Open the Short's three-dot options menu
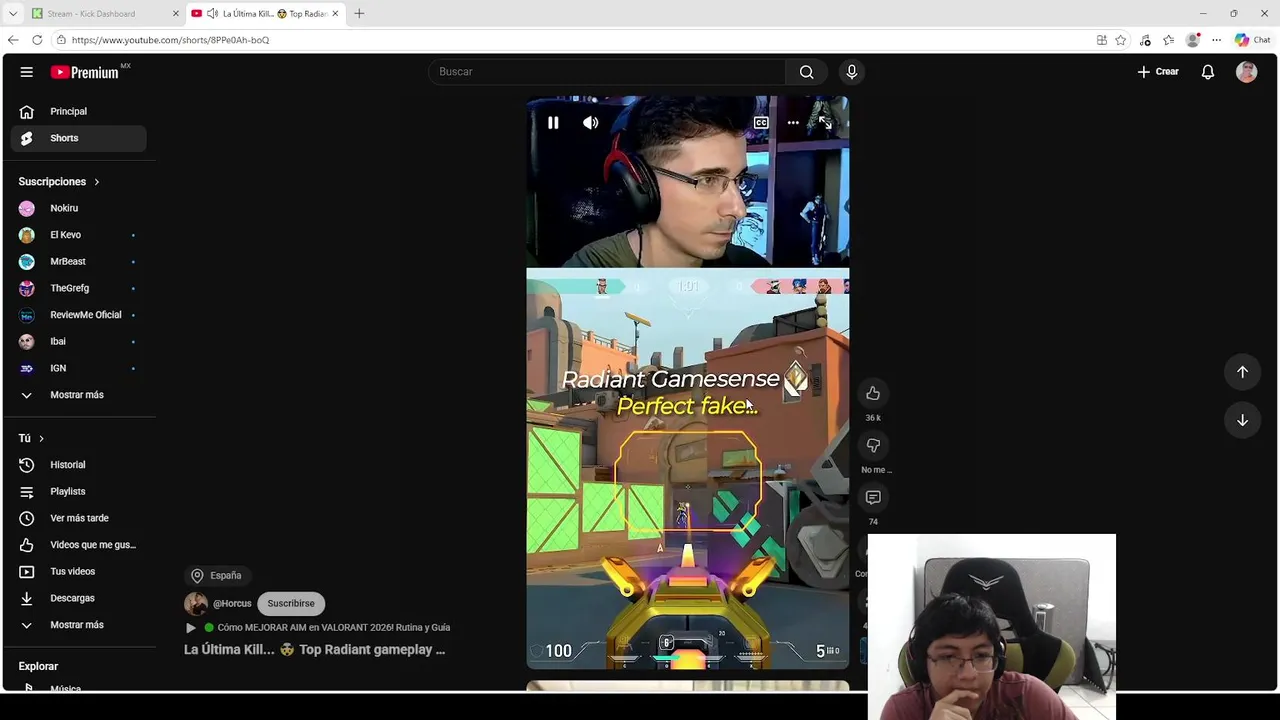This screenshot has width=1280, height=720. tap(793, 123)
